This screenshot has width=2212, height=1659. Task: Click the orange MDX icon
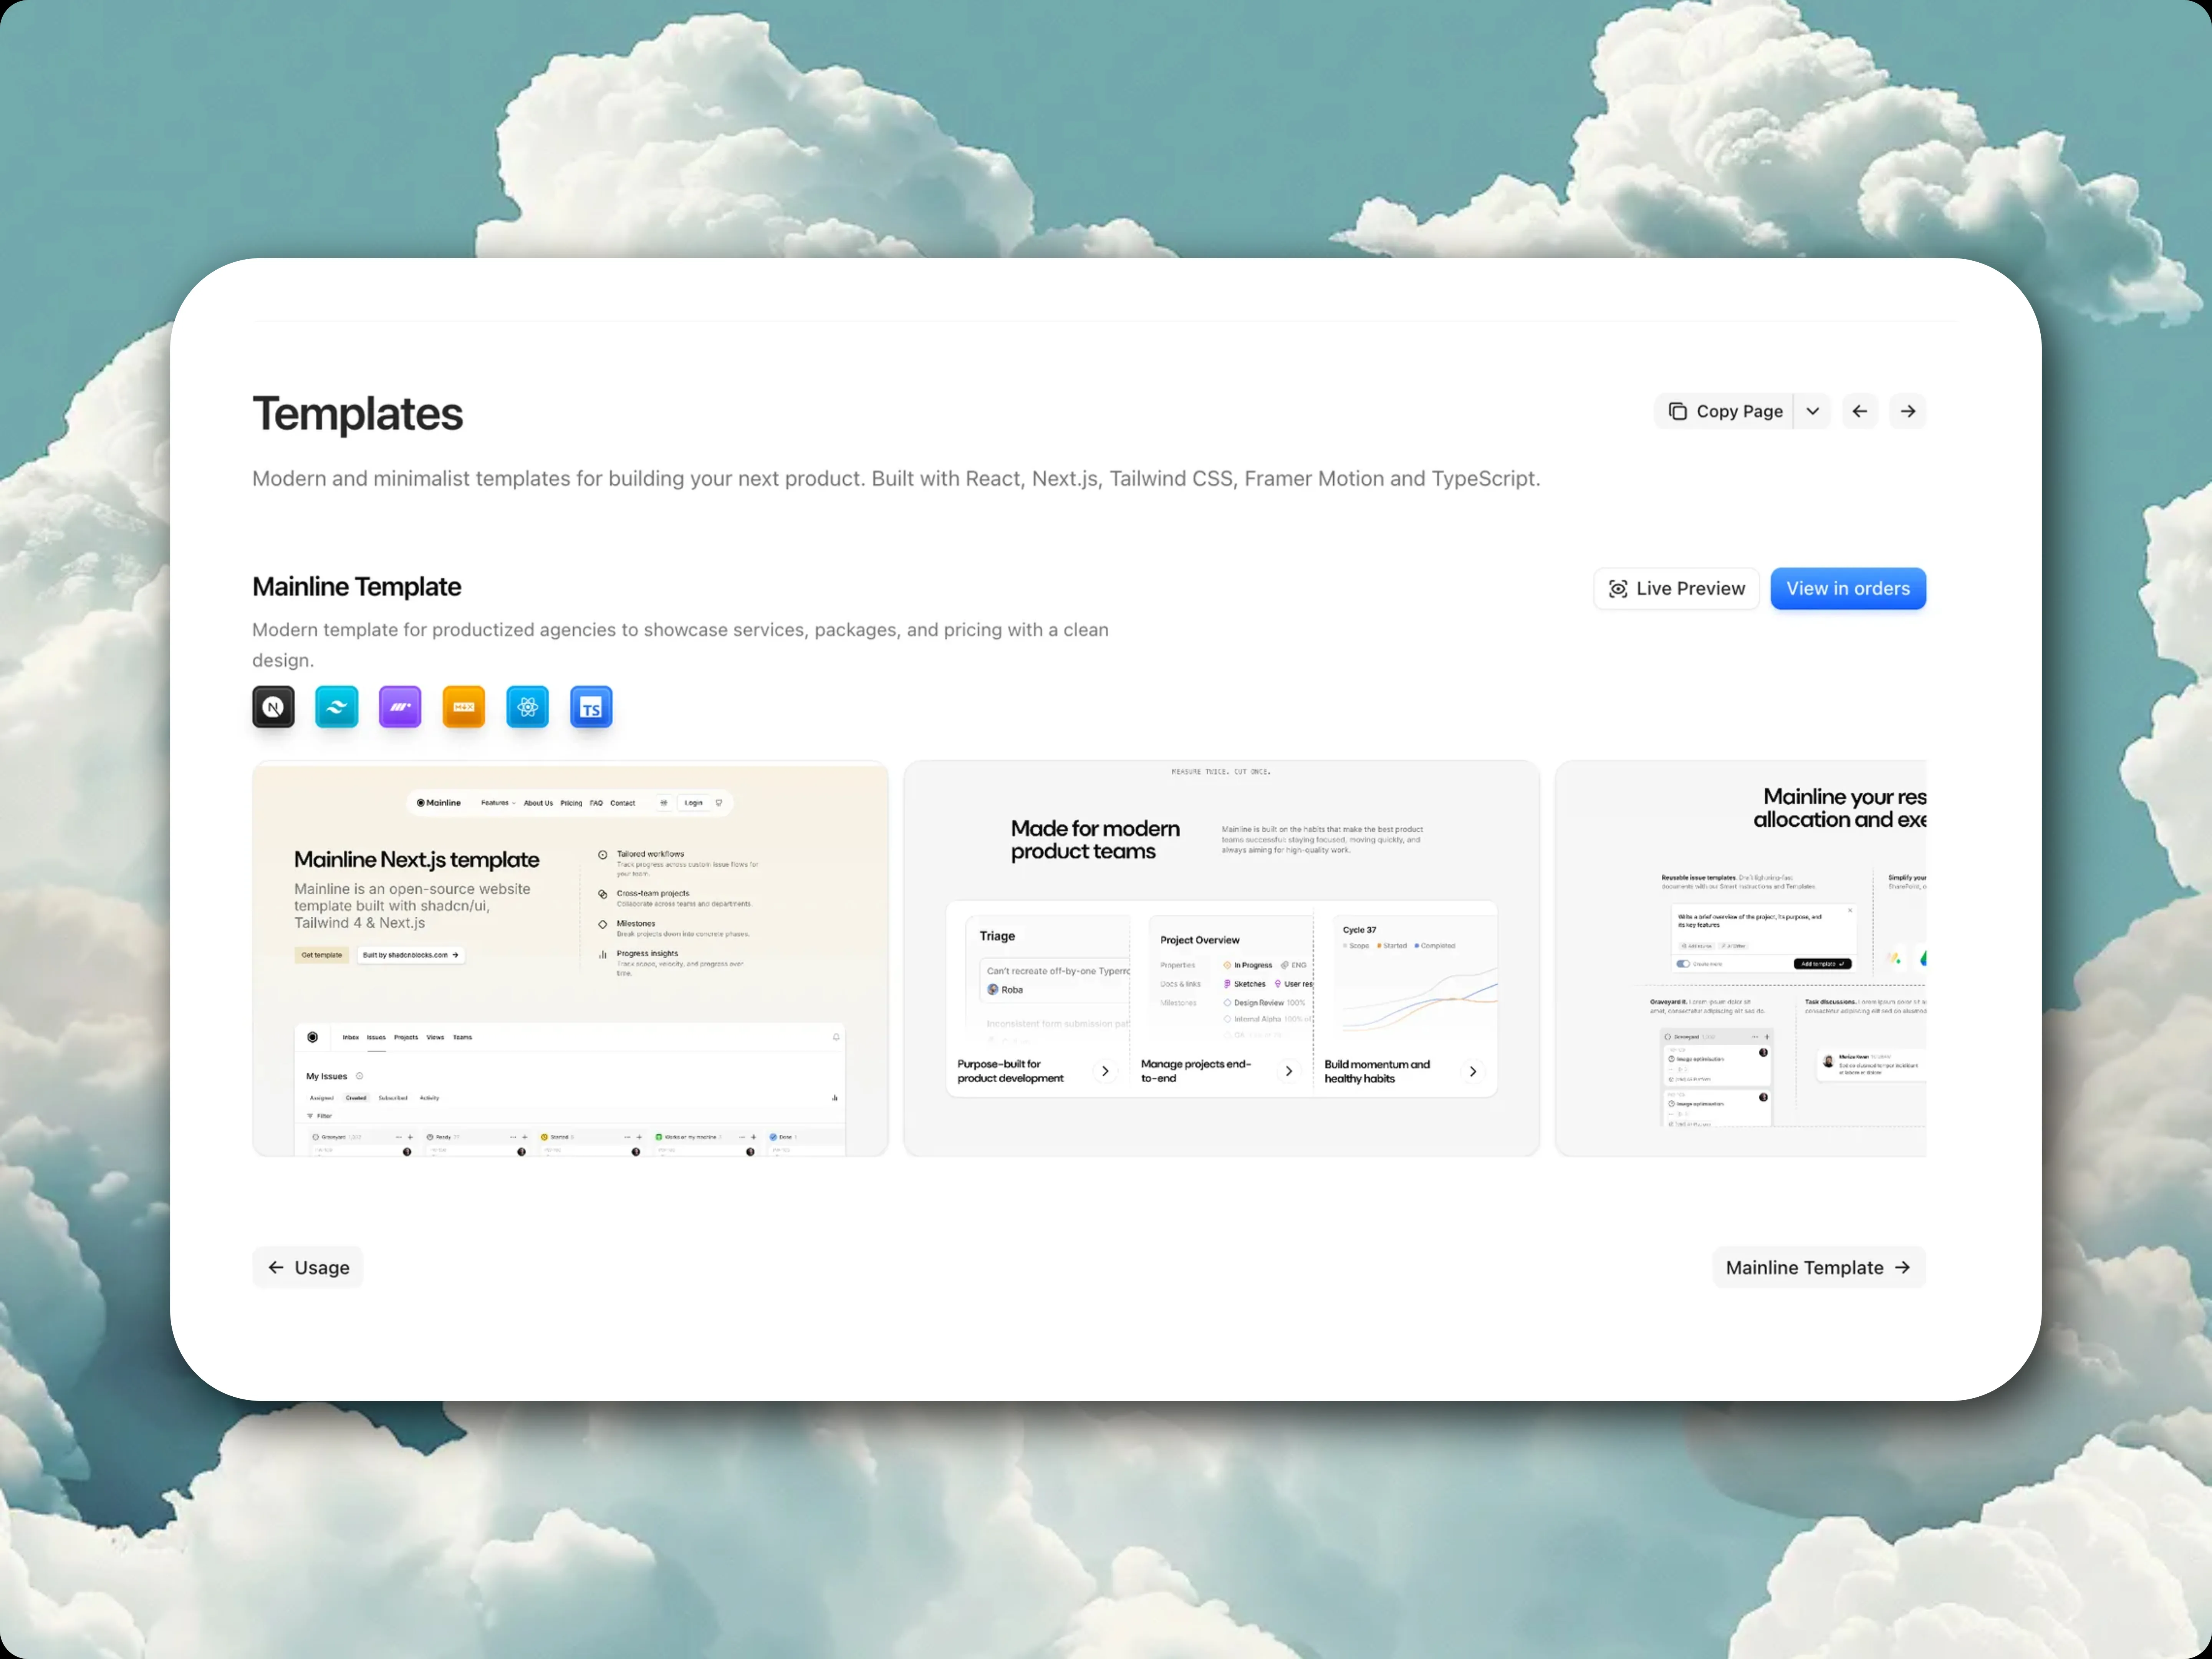464,707
